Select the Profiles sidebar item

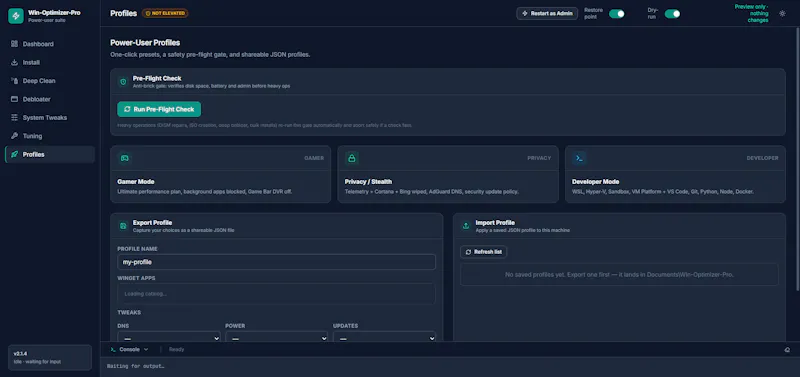50,154
